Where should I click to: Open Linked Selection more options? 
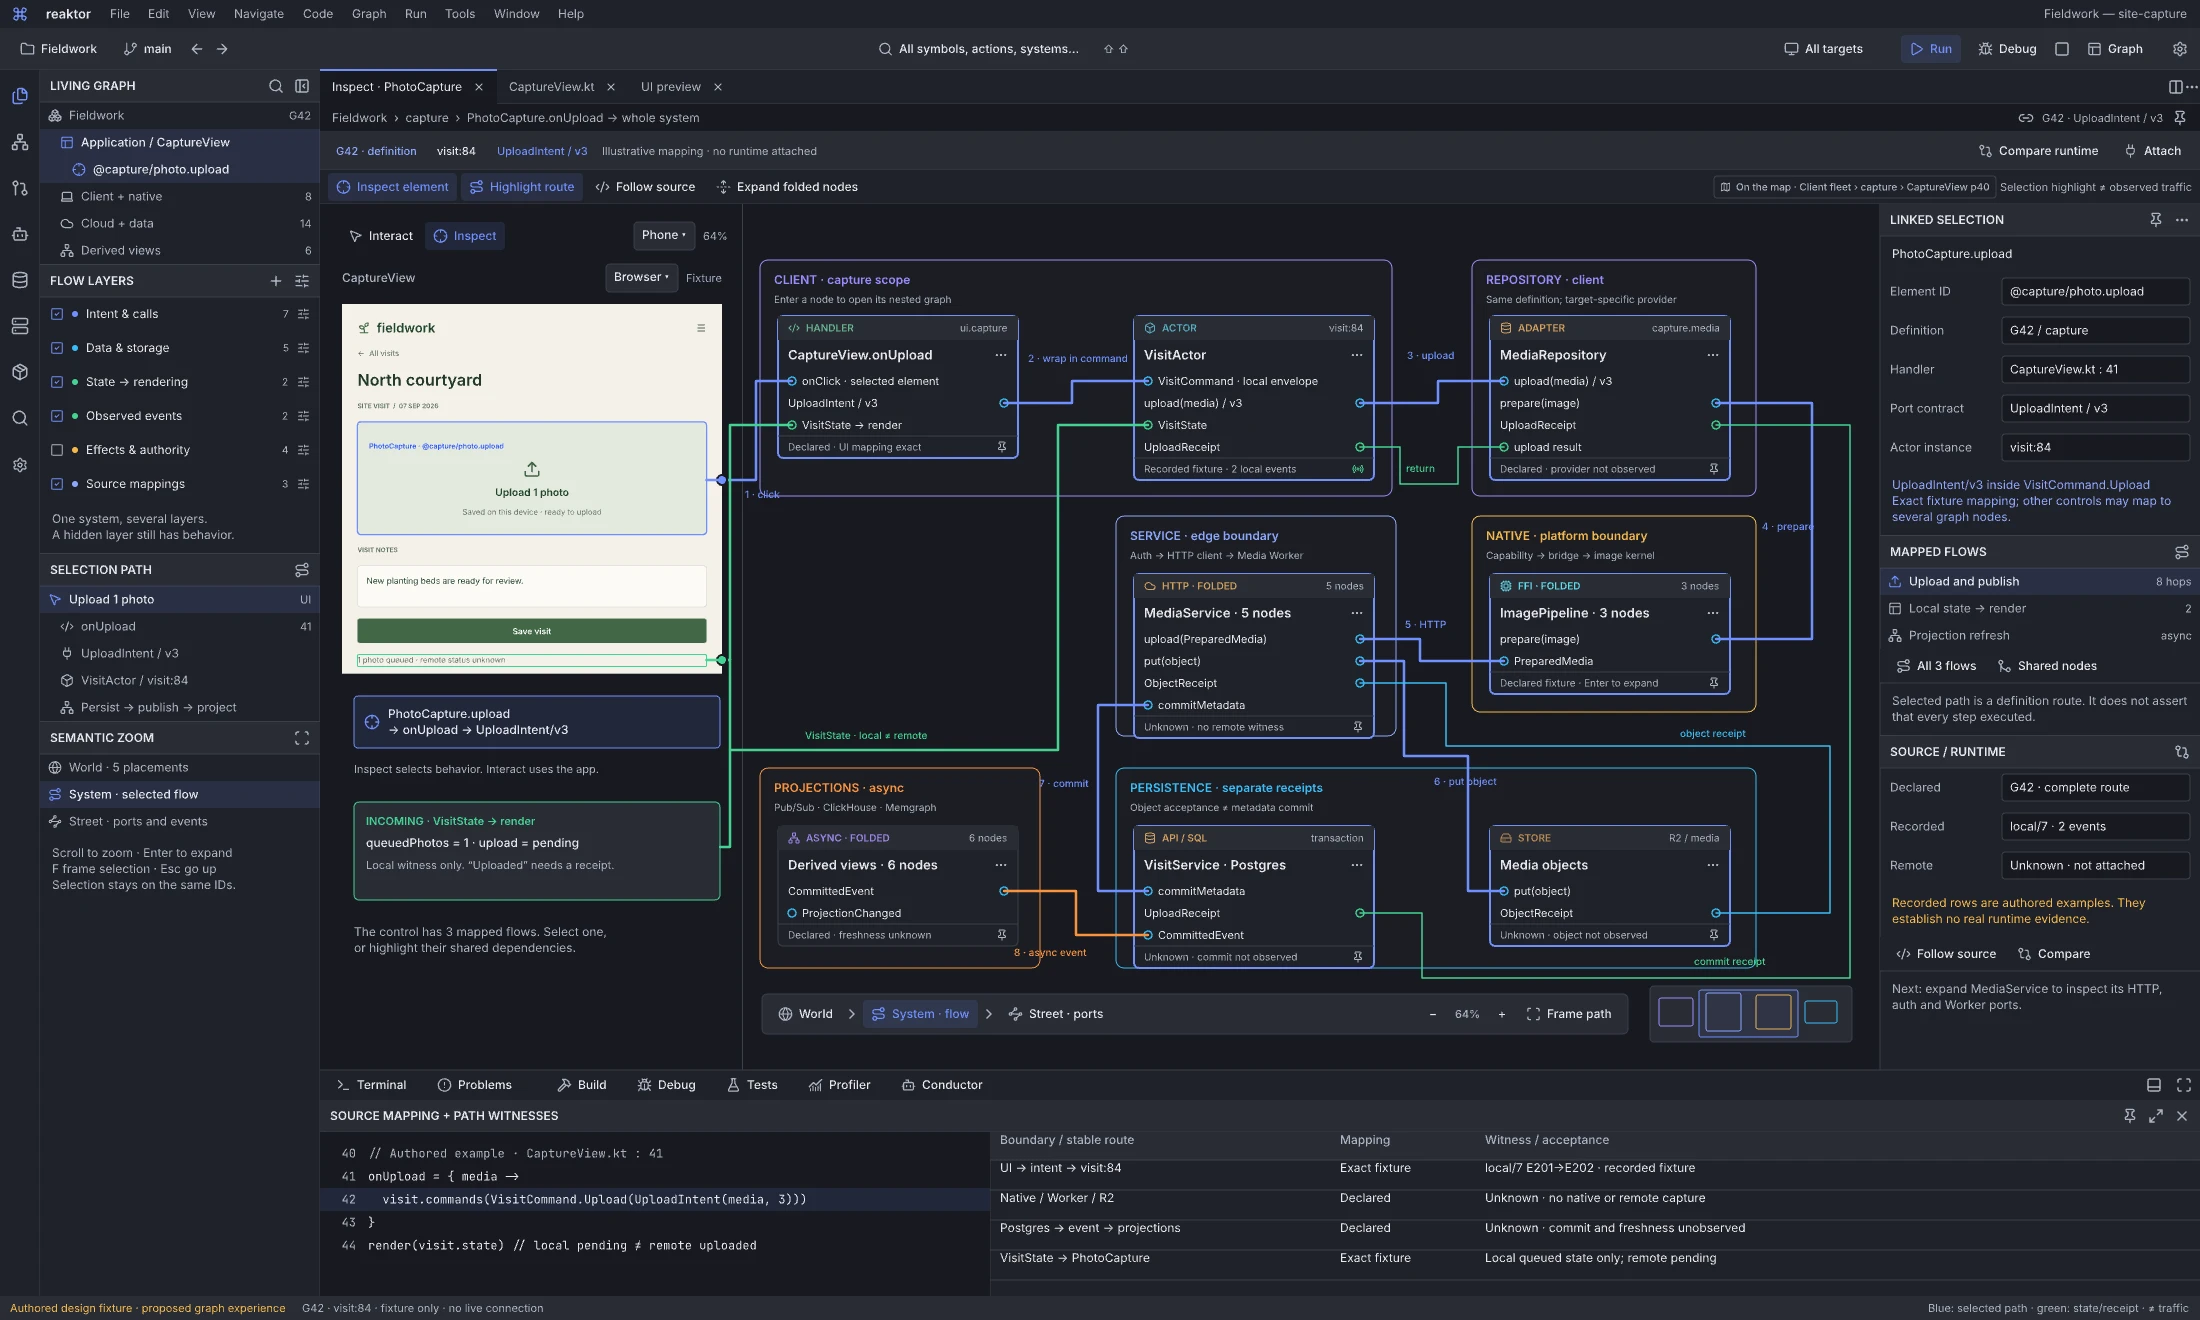point(2182,220)
